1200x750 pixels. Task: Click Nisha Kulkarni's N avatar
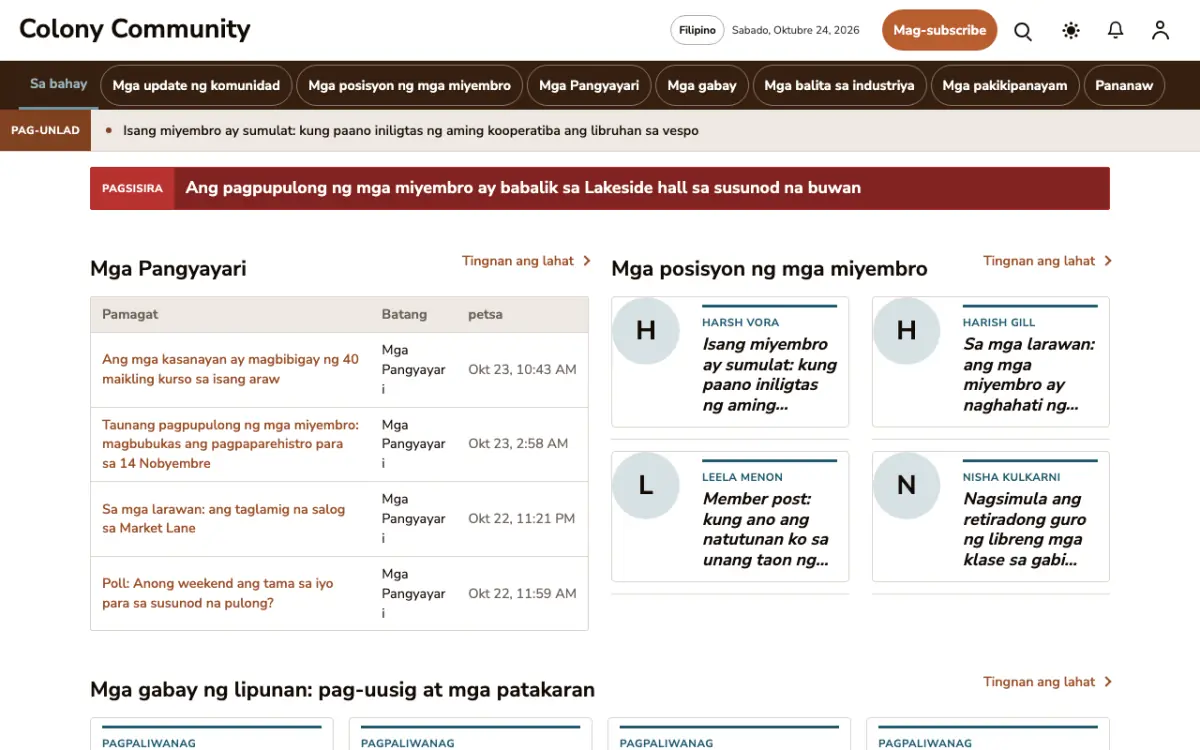point(907,485)
